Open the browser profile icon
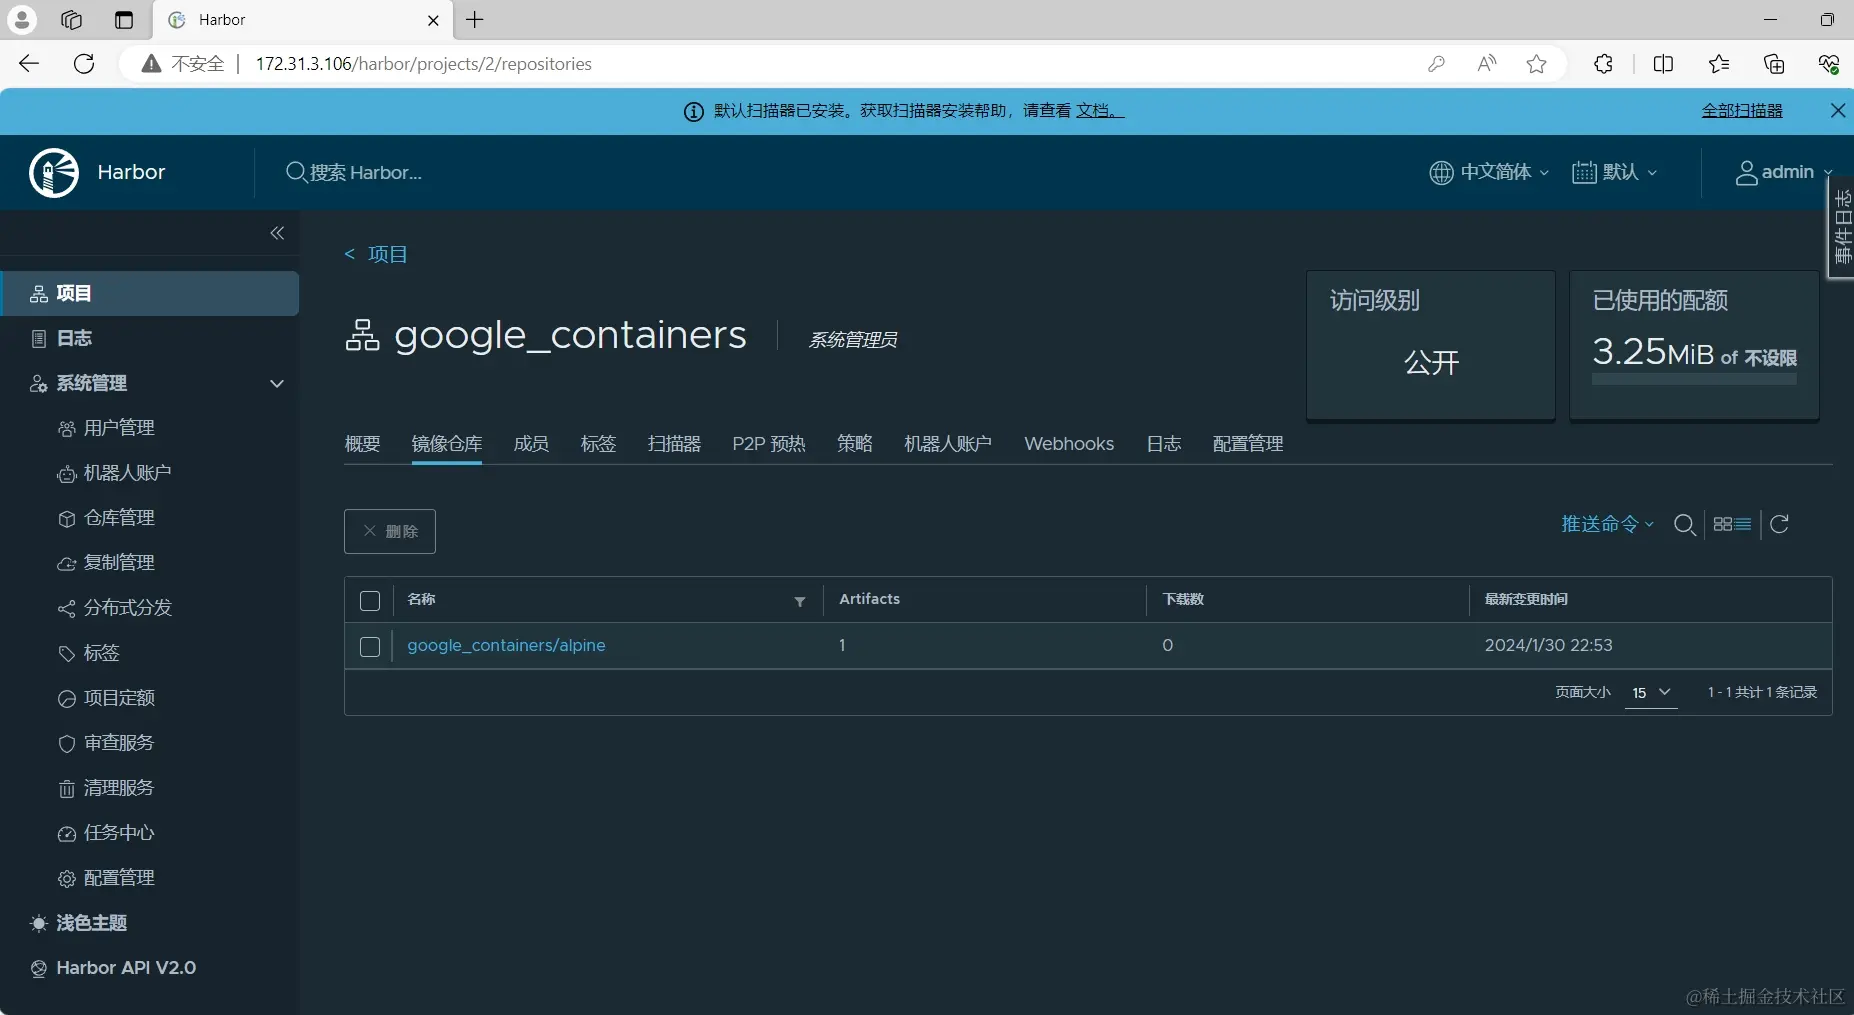Viewport: 1854px width, 1015px height. 22,20
